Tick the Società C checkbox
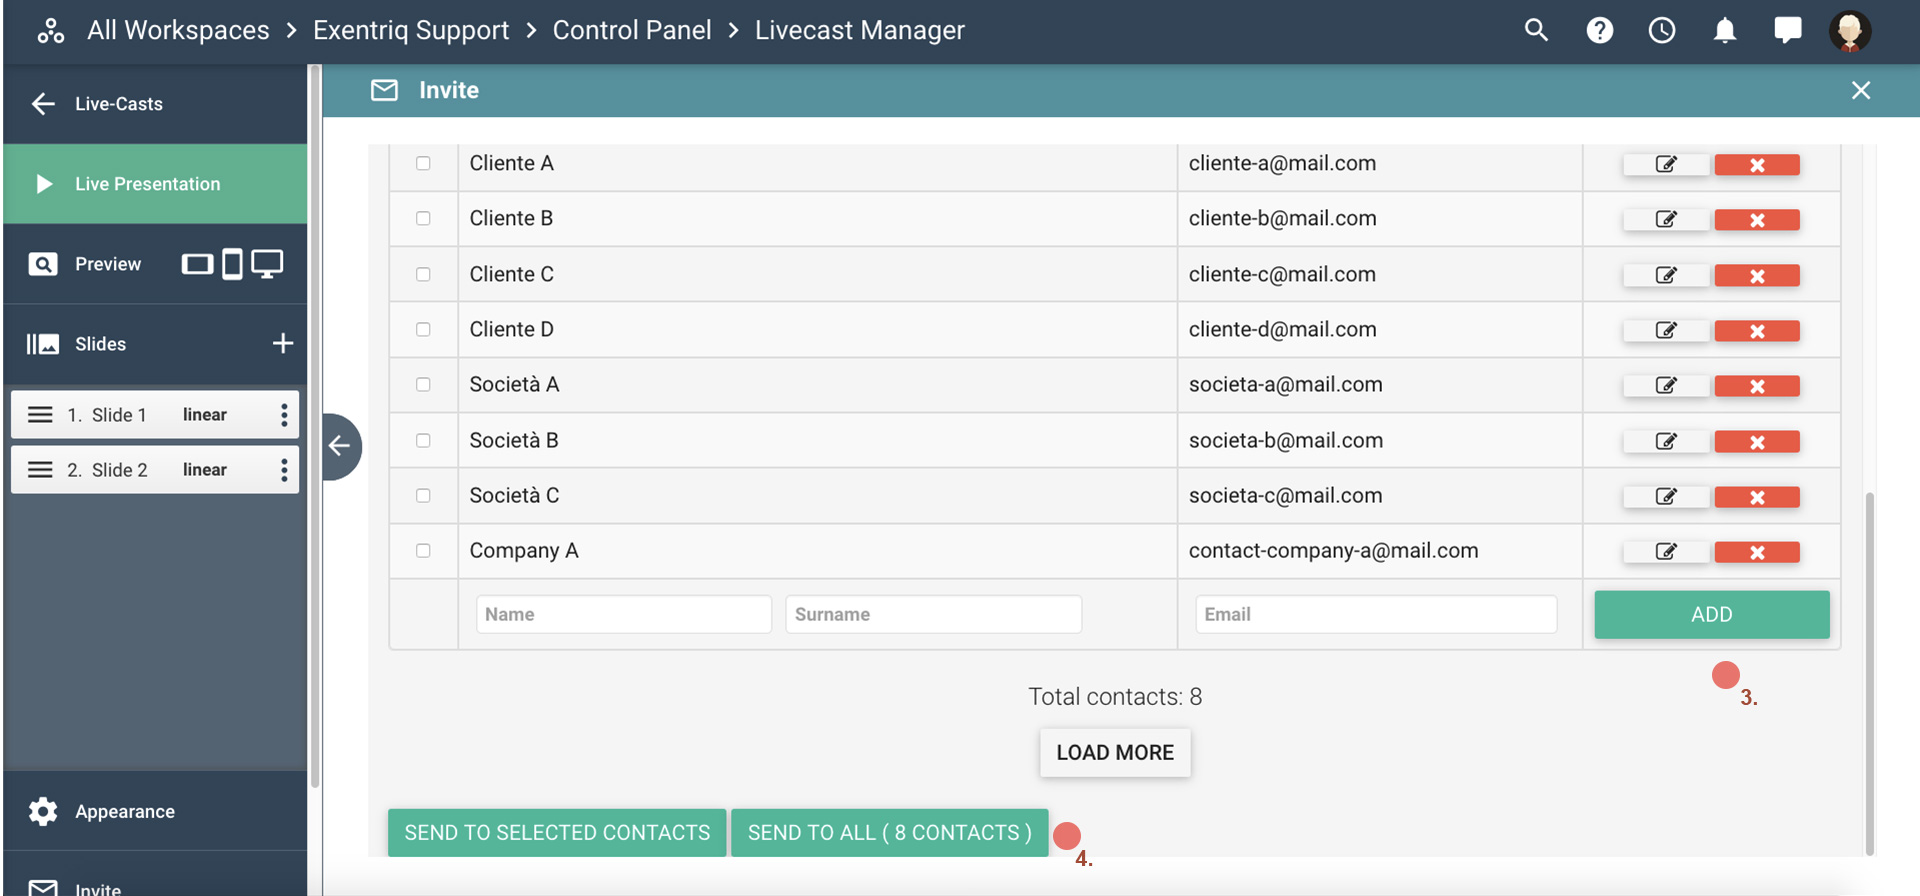Image resolution: width=1920 pixels, height=896 pixels. (x=423, y=496)
